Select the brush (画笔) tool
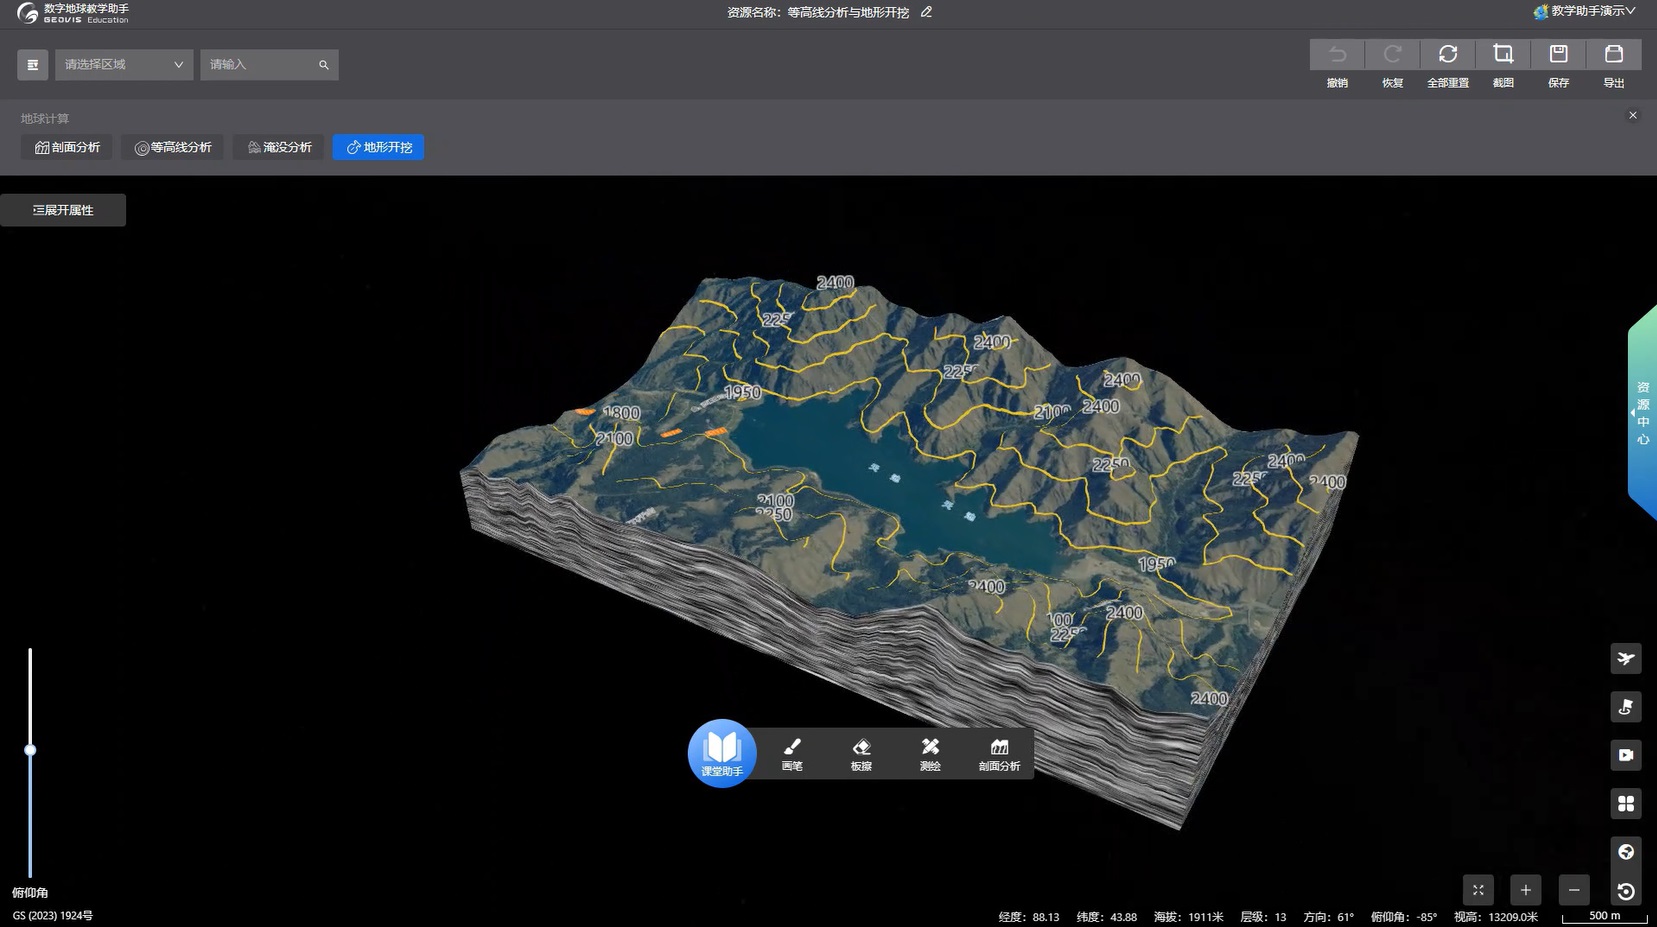Viewport: 1657px width, 927px height. [792, 754]
